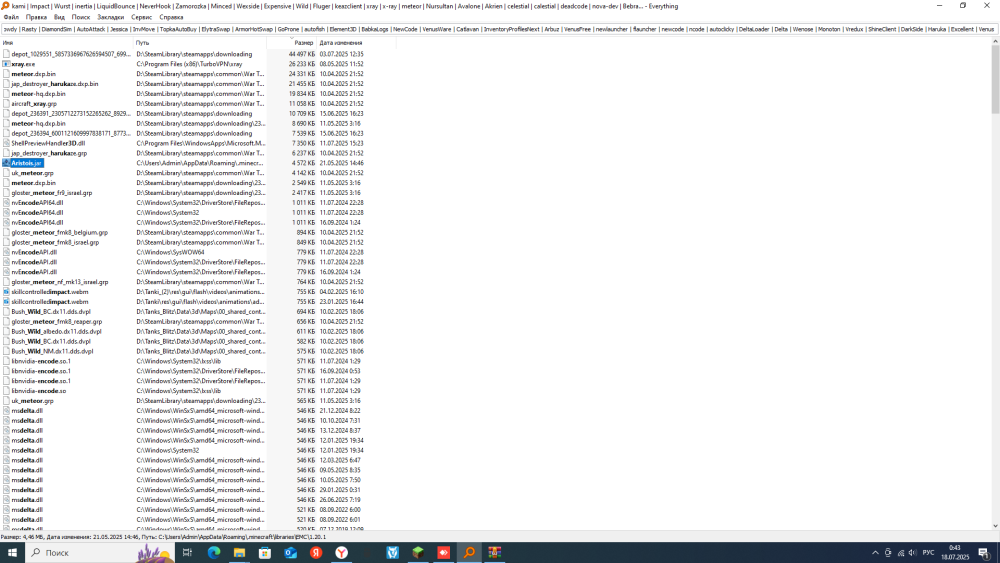Click the icon of skillcontrolledimpact.webm dated 04.02.2025
This screenshot has height=563, width=1000.
pyautogui.click(x=6, y=292)
